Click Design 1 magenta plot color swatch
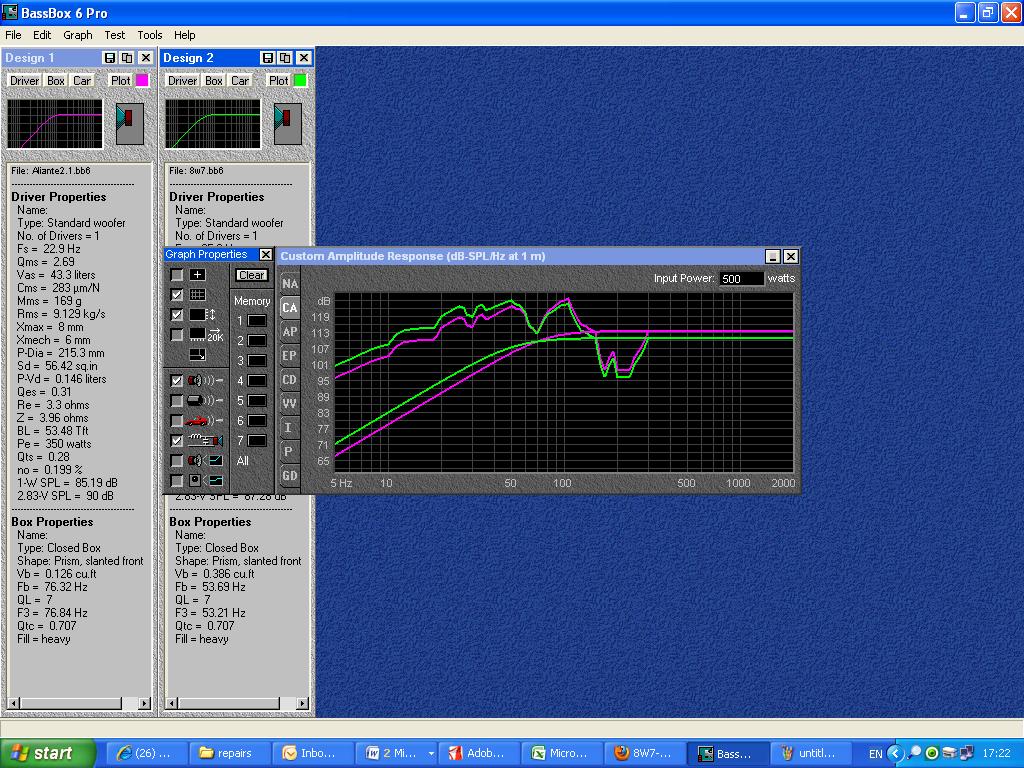The height and width of the screenshot is (768, 1024). pyautogui.click(x=142, y=80)
